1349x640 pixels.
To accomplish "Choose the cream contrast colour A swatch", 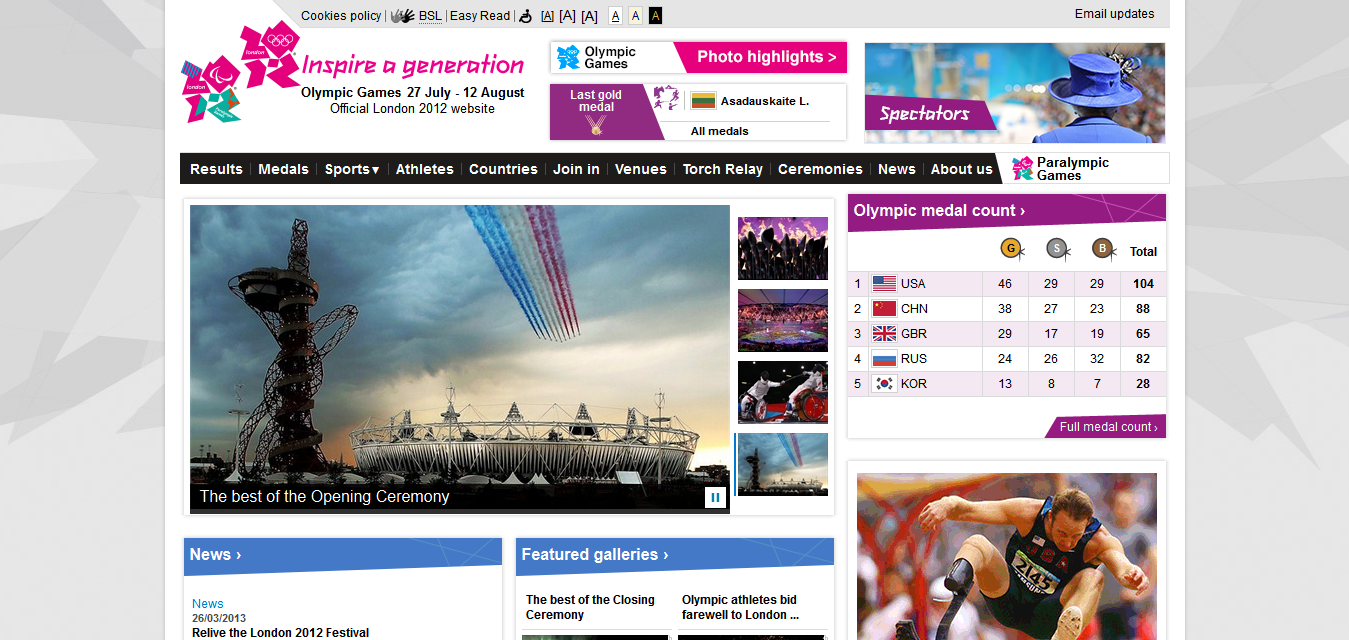I will [635, 16].
